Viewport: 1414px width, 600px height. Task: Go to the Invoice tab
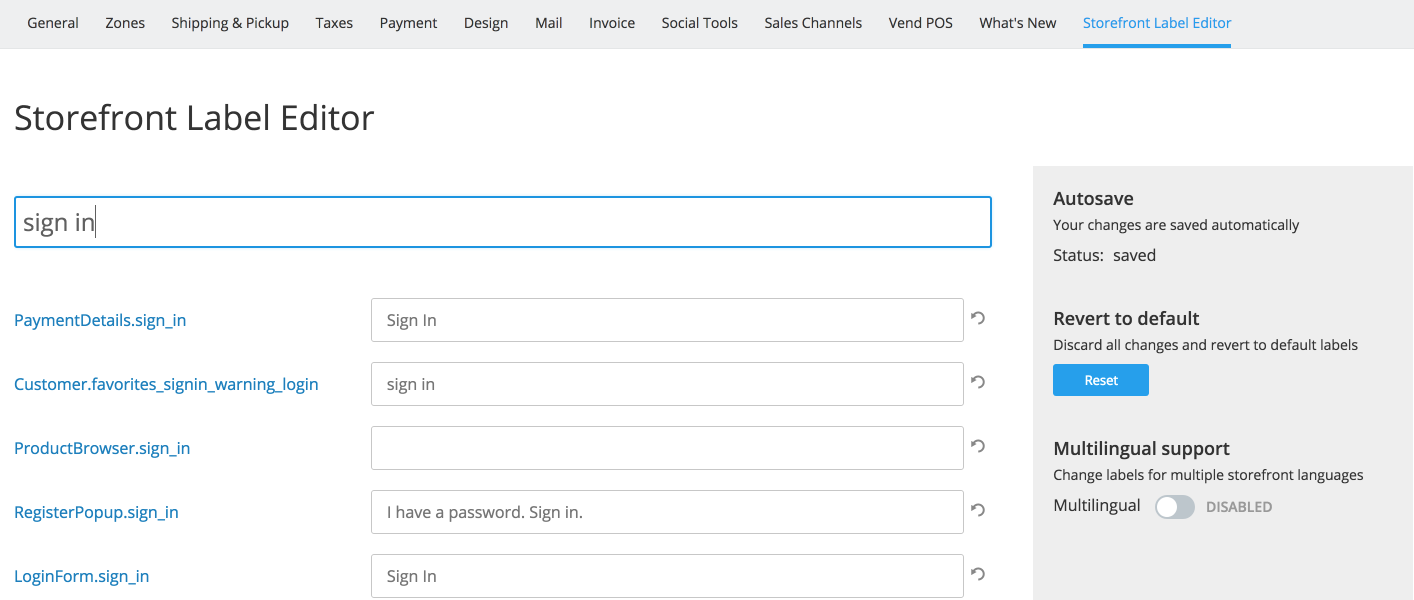[612, 23]
